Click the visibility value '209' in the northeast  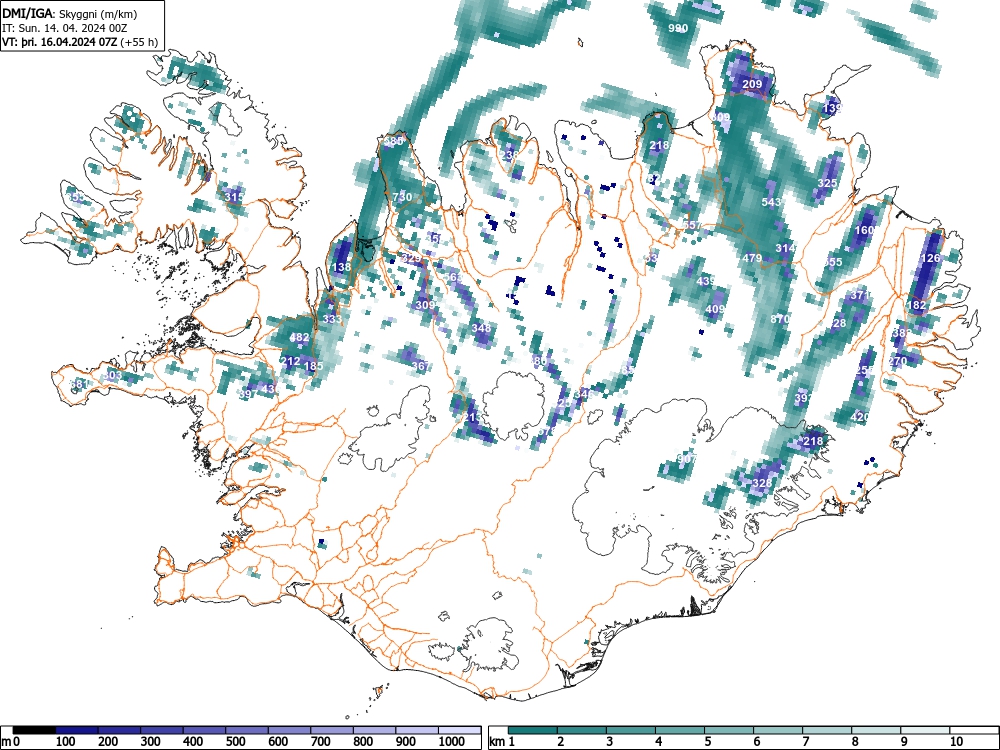(752, 84)
